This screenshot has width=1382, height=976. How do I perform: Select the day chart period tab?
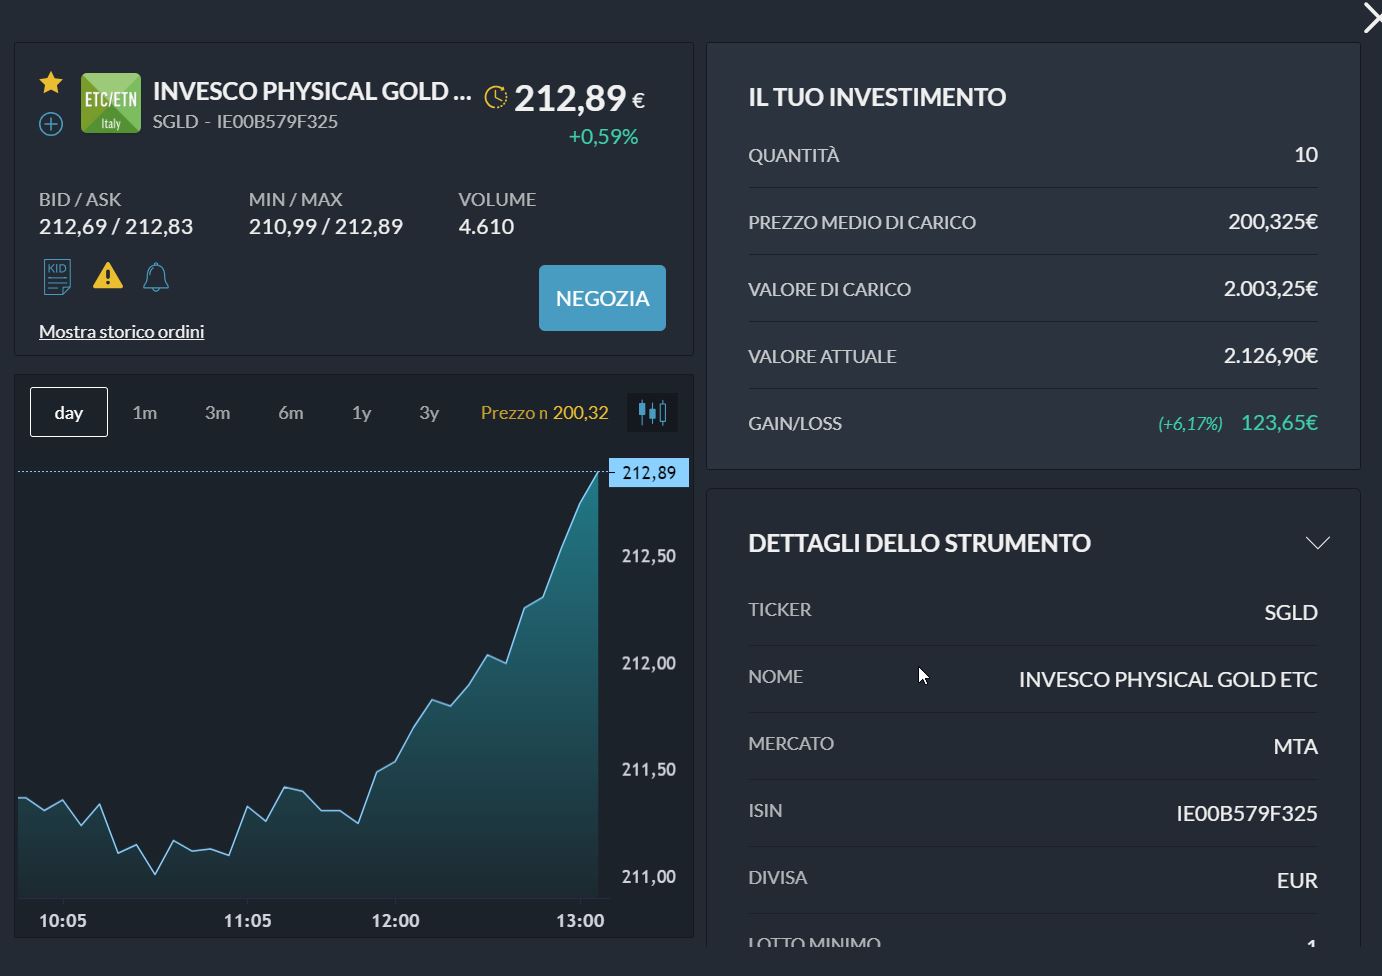click(69, 412)
